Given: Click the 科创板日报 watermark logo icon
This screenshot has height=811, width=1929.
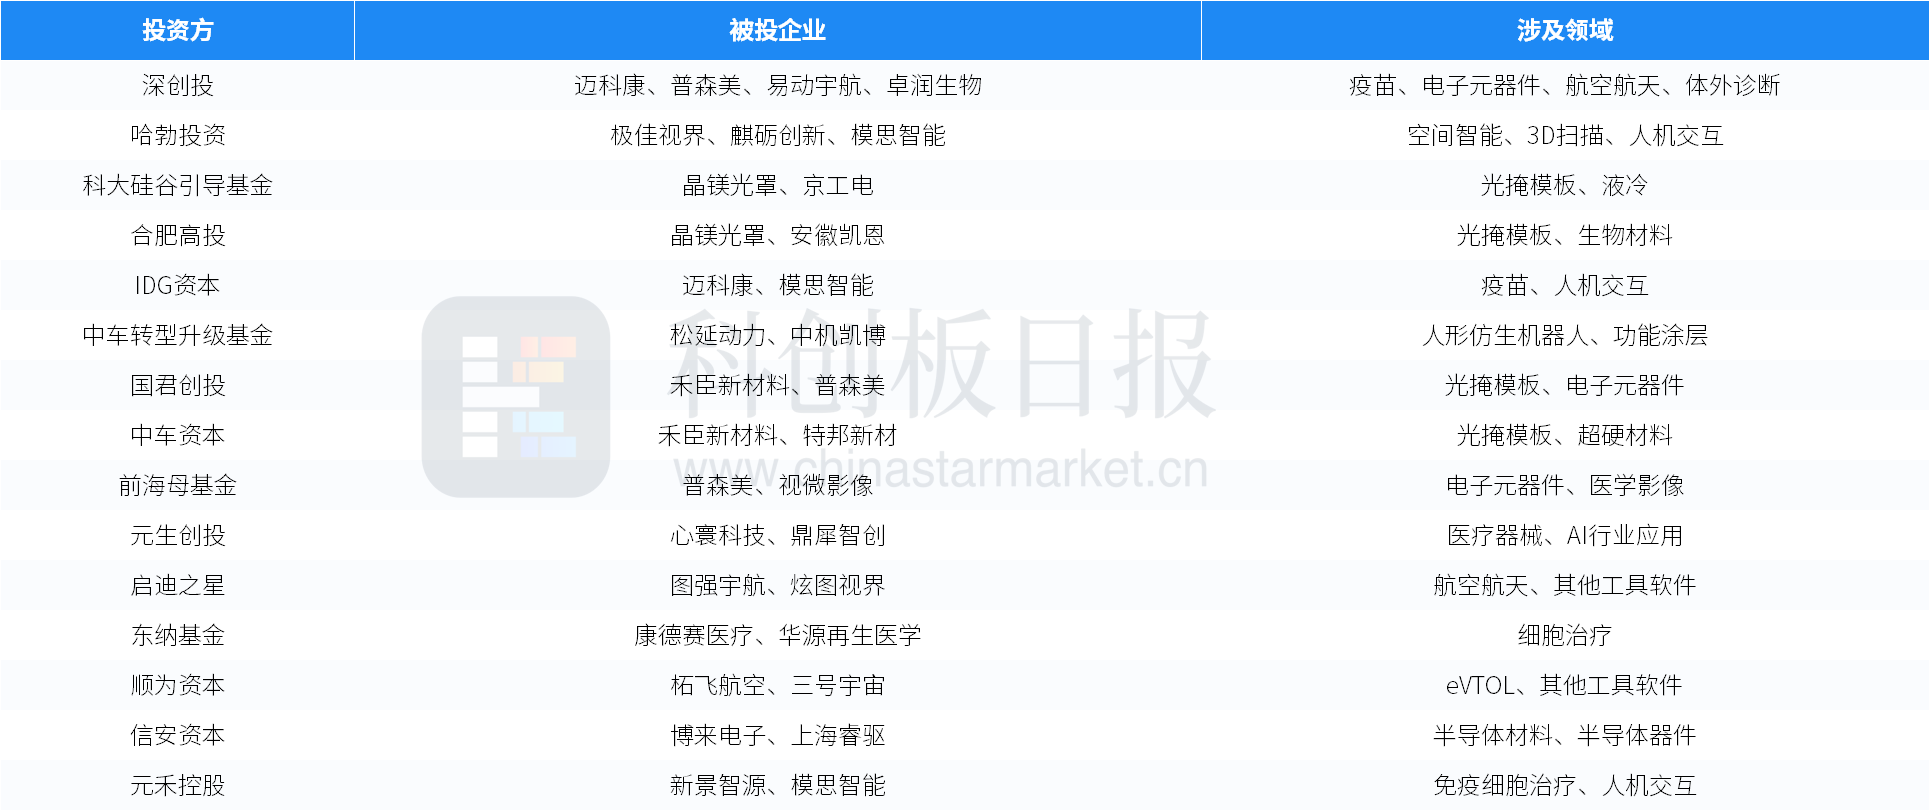Looking at the screenshot, I should click(x=515, y=397).
